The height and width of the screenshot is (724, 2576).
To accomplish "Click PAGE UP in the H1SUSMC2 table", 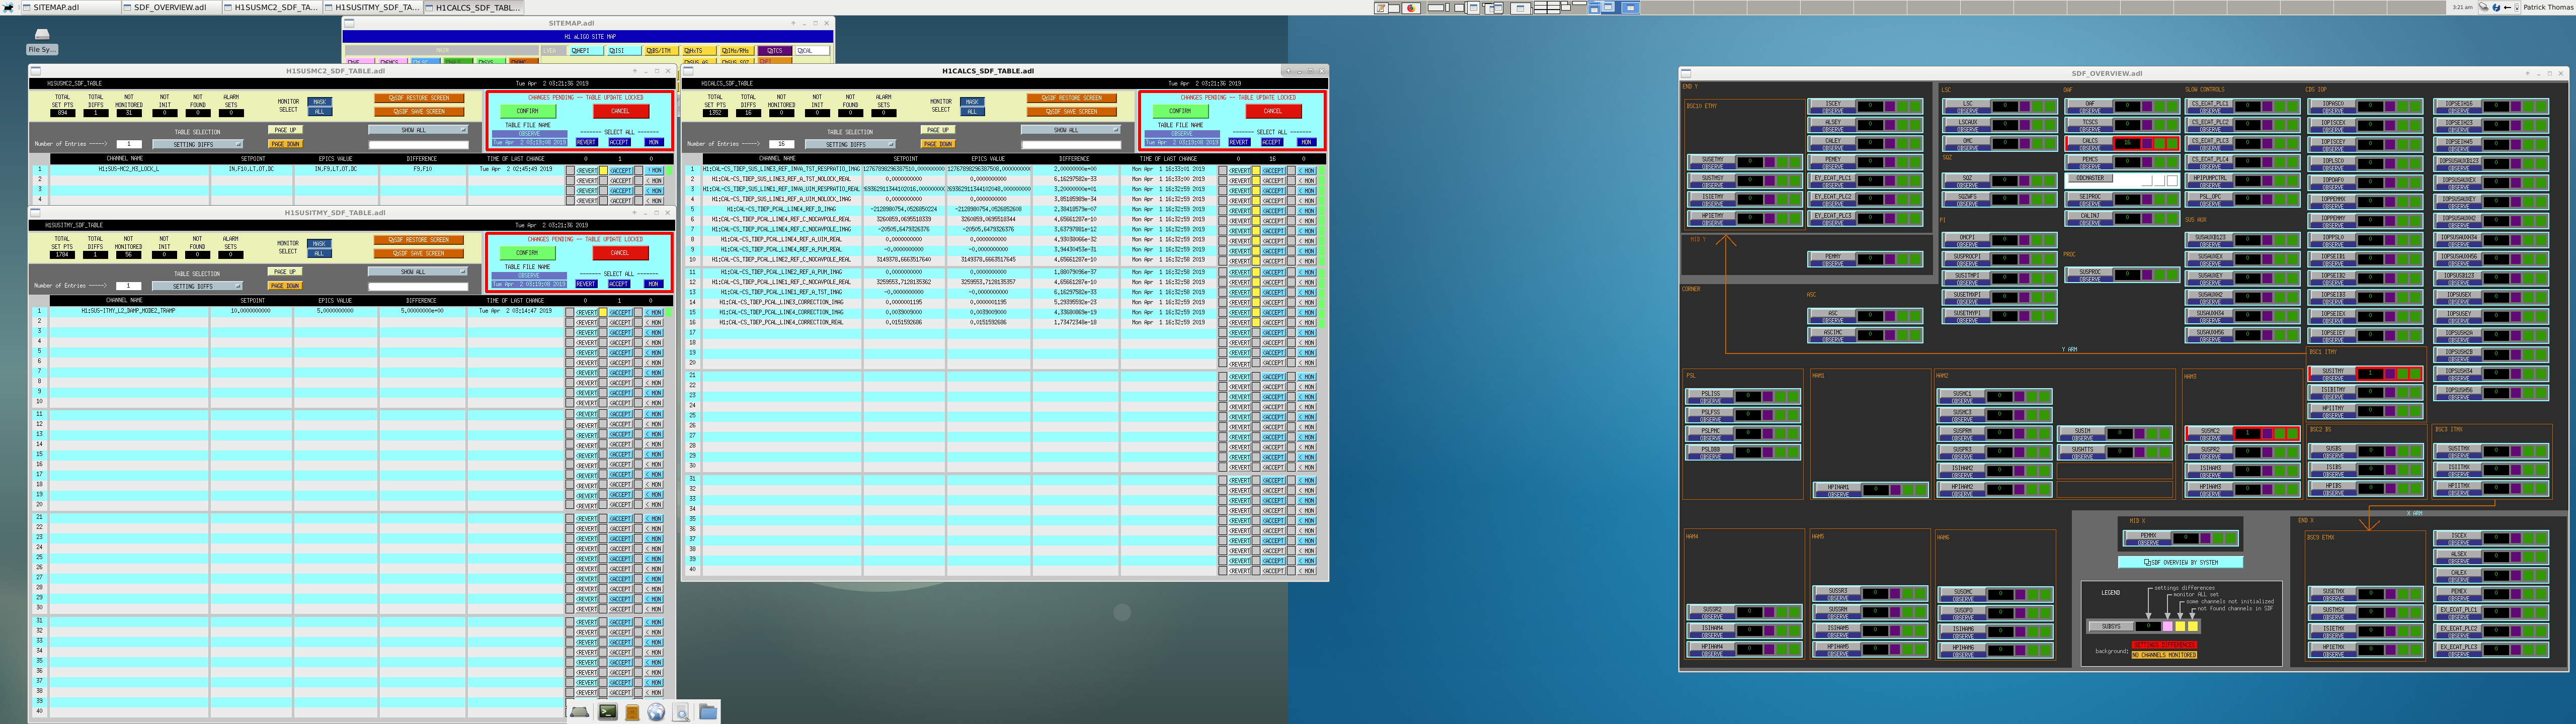I will pos(285,130).
